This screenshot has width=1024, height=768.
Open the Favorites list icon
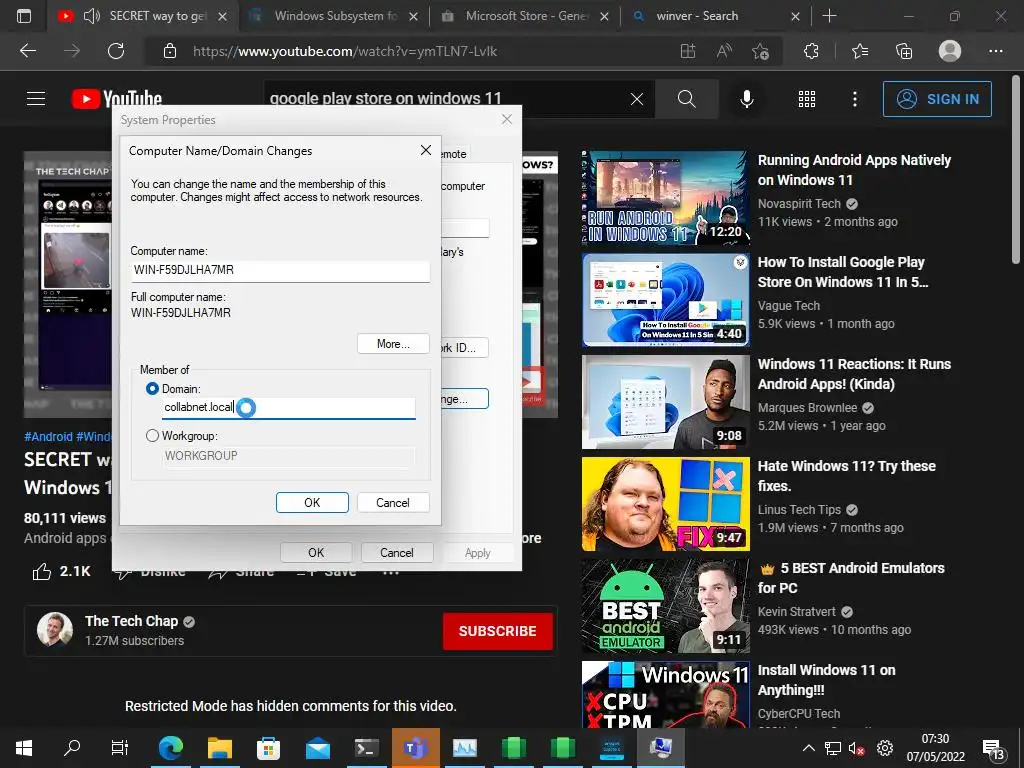pyautogui.click(x=859, y=51)
